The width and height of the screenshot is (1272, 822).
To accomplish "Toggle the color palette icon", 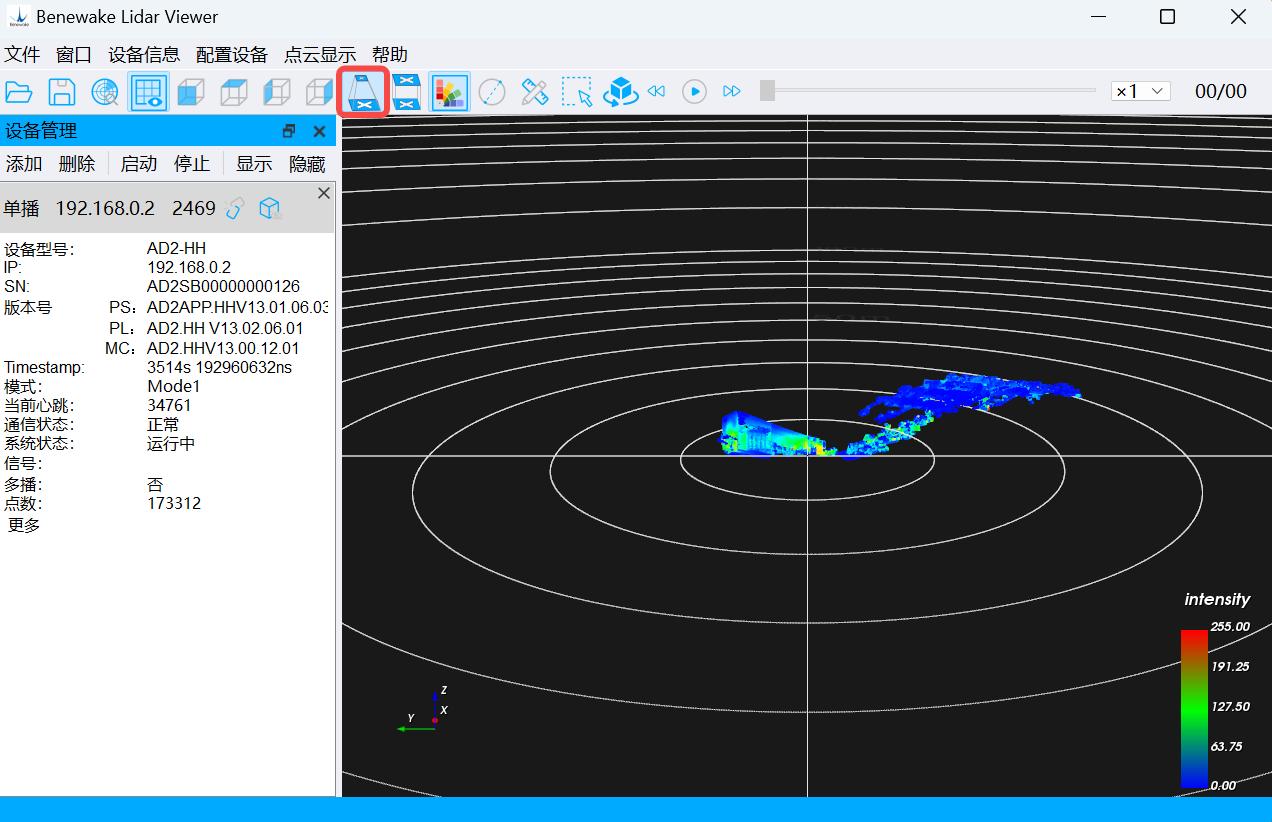I will (x=450, y=92).
